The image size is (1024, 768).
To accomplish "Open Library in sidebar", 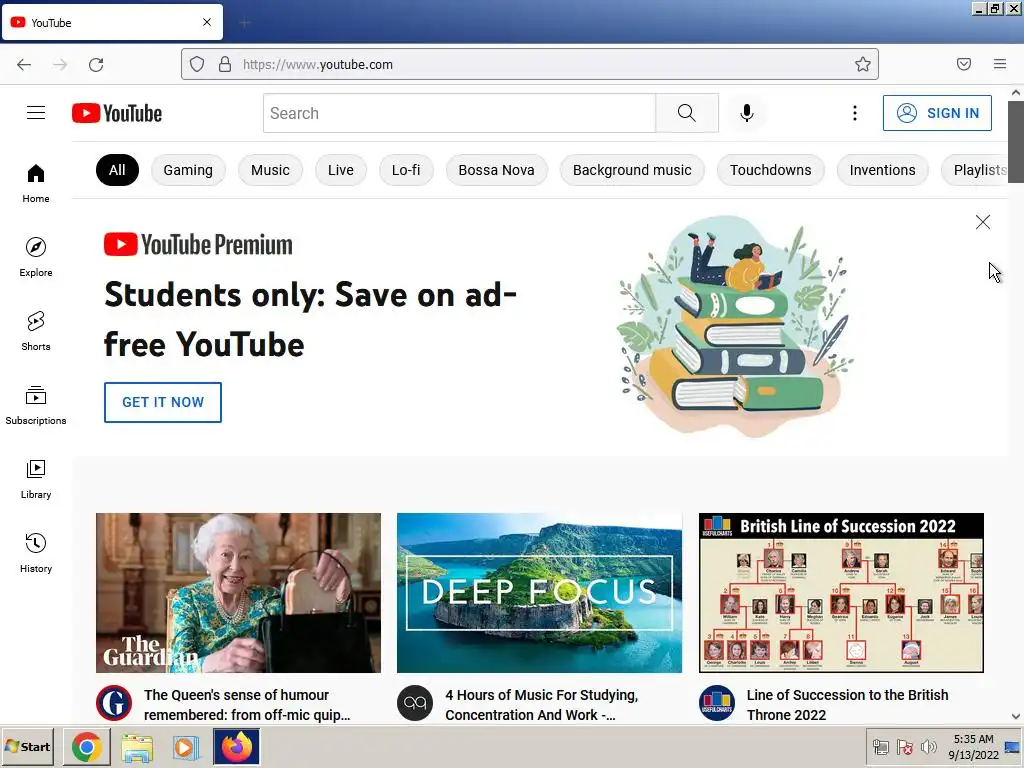I will (36, 479).
